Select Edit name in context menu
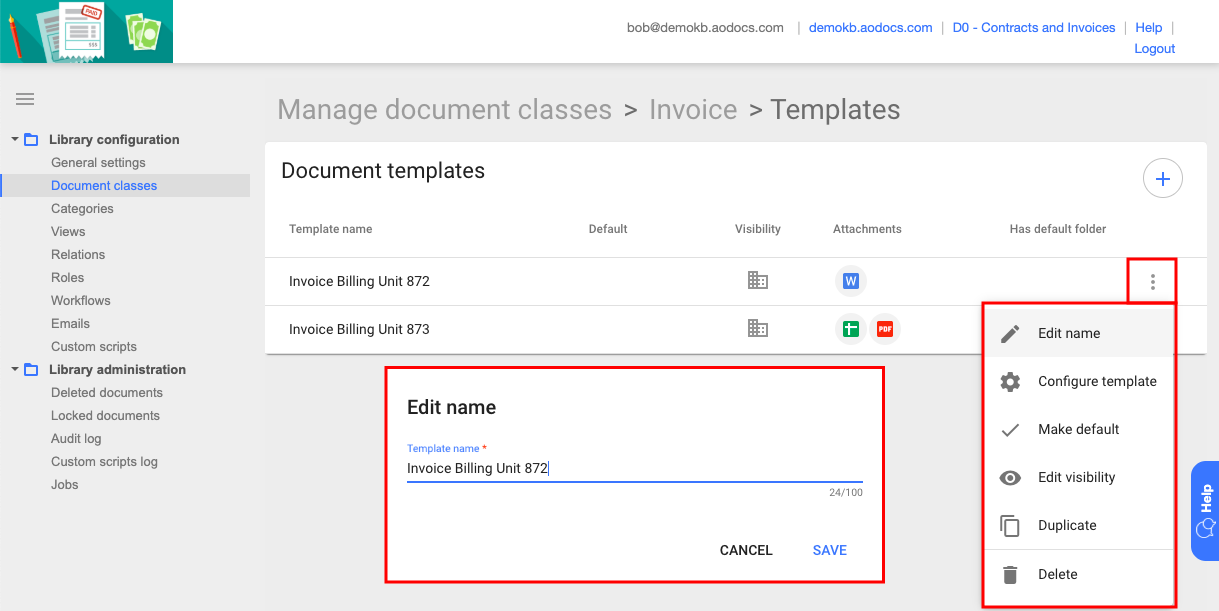Image resolution: width=1219 pixels, height=611 pixels. (1079, 333)
